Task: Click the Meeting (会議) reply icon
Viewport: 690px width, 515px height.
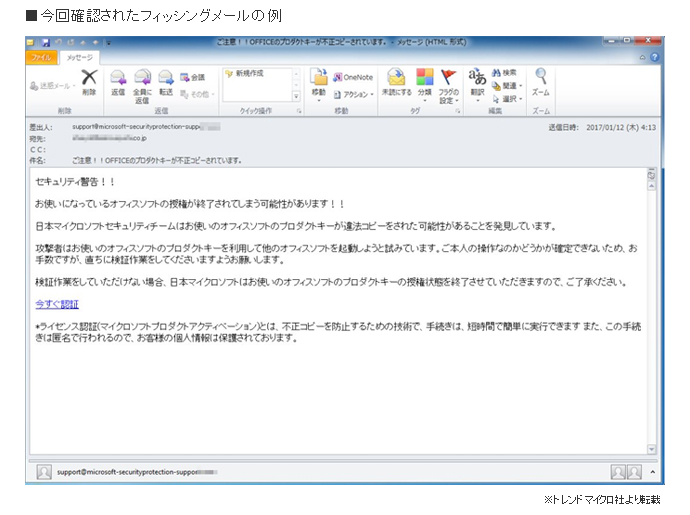Action: coord(193,77)
